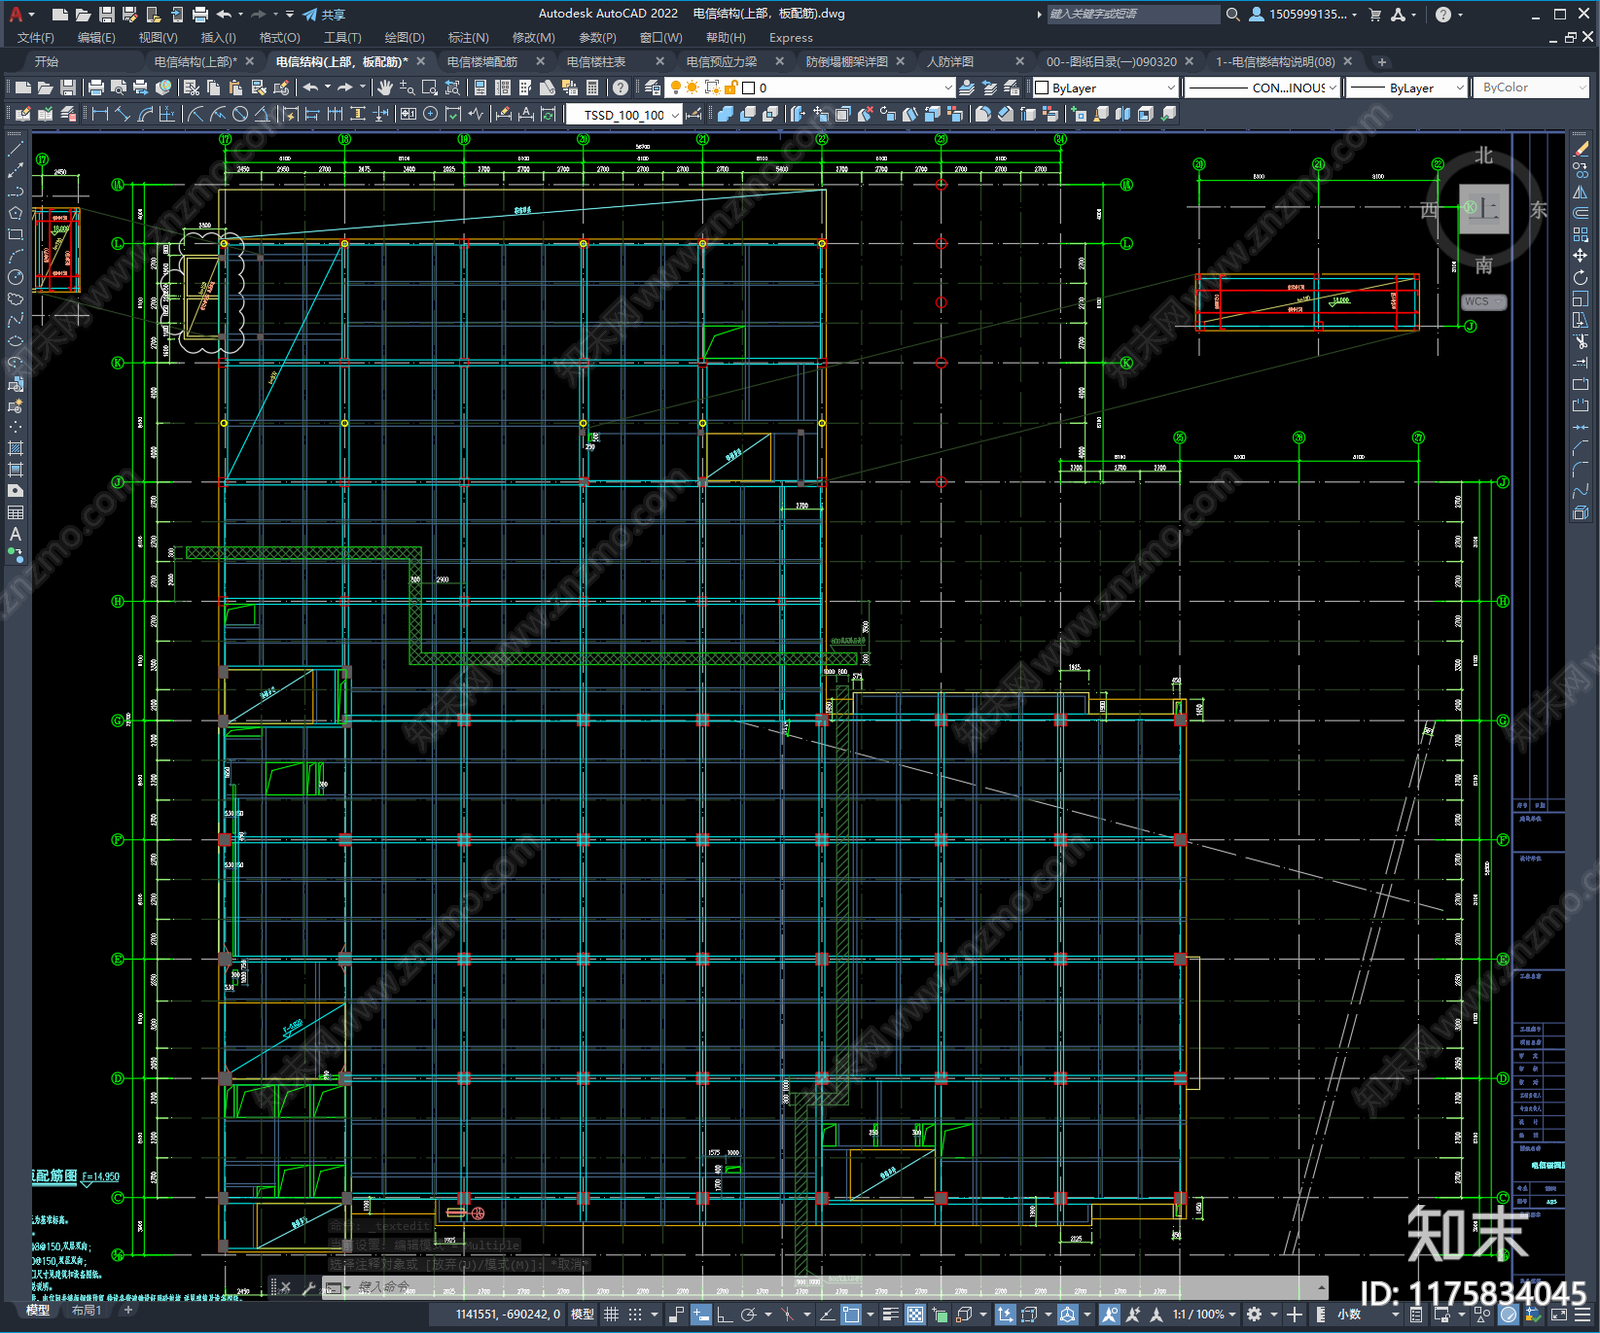Viewport: 1600px width, 1333px height.
Task: Click the command line input field
Action: 834,1287
